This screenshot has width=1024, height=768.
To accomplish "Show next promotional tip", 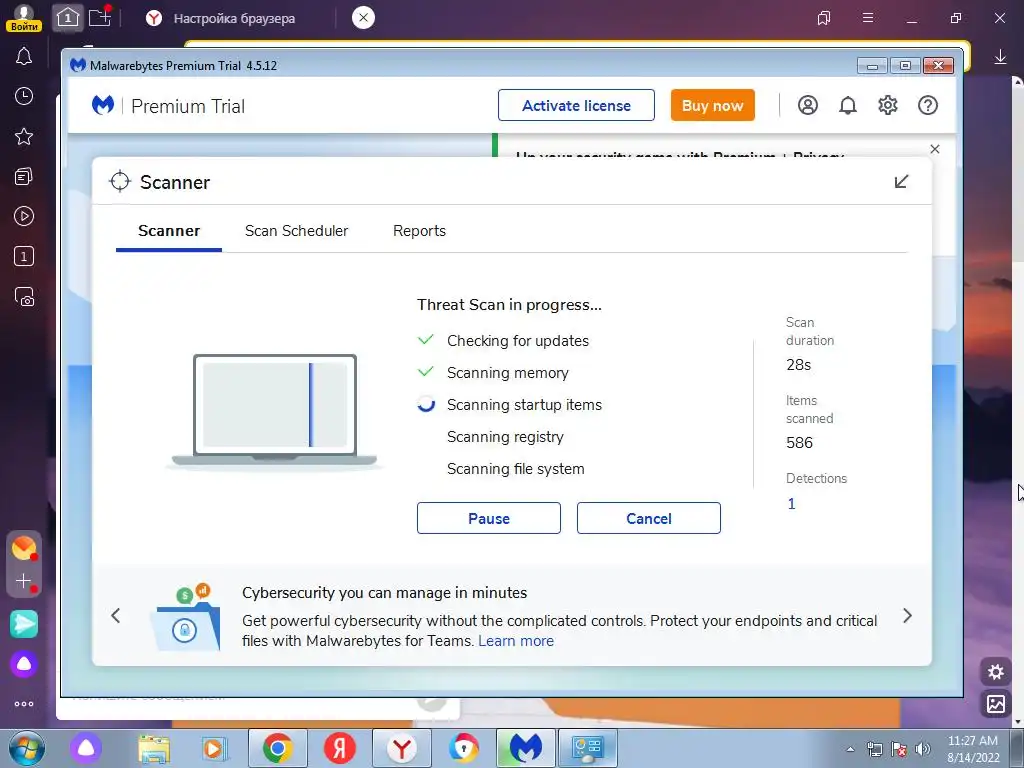I will click(x=907, y=615).
